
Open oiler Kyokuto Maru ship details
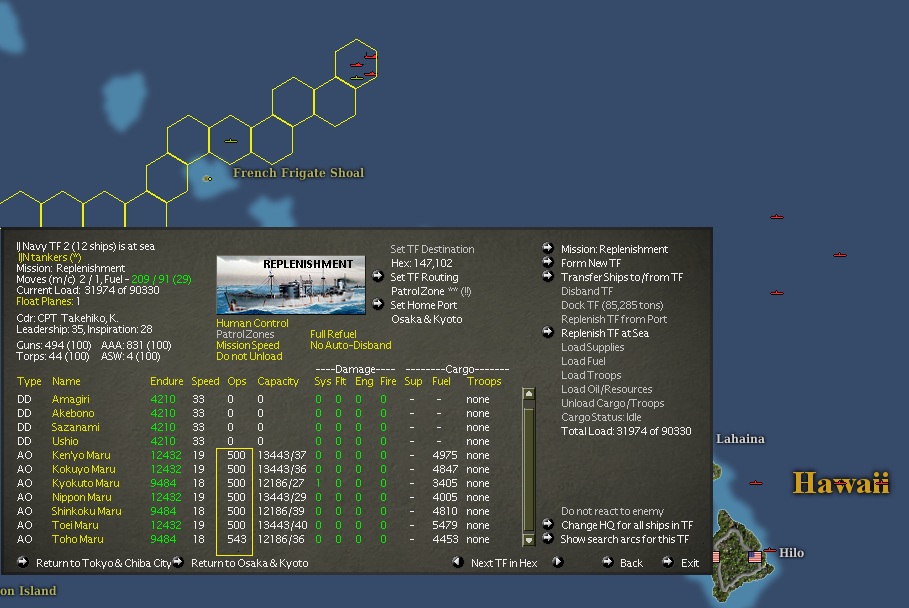click(x=86, y=483)
